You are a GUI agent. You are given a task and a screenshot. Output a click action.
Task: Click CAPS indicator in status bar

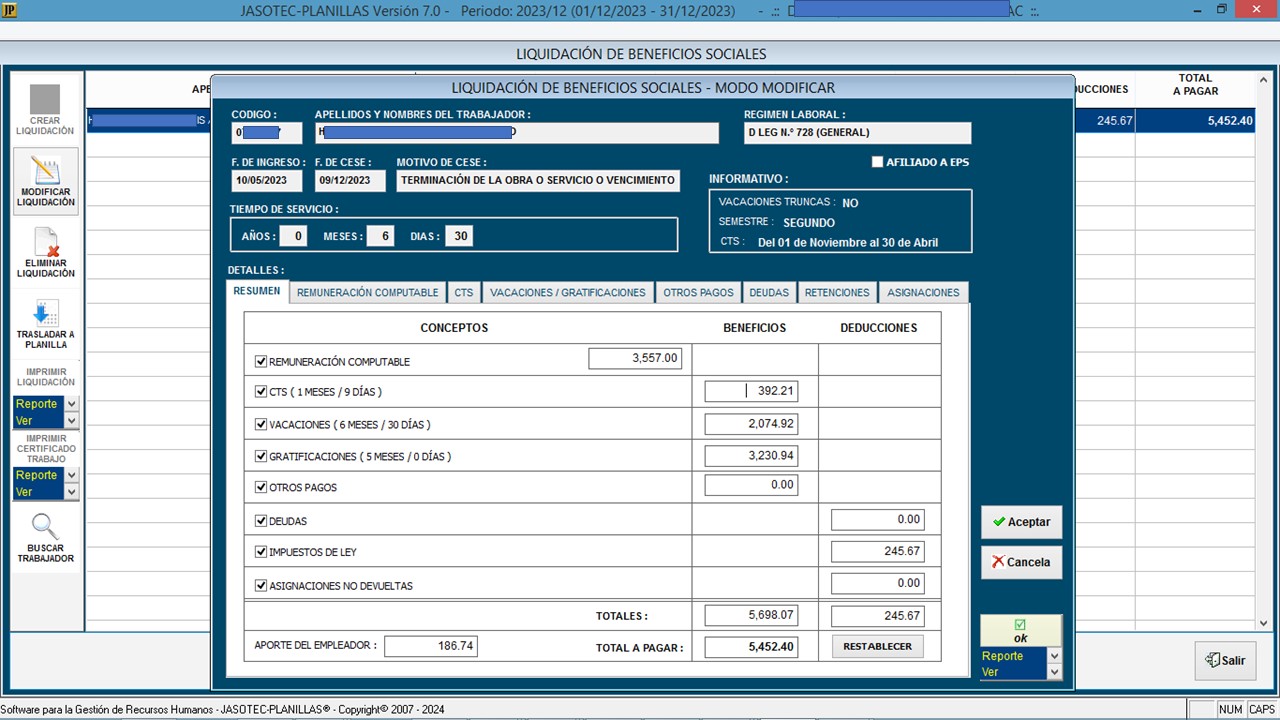click(1262, 710)
